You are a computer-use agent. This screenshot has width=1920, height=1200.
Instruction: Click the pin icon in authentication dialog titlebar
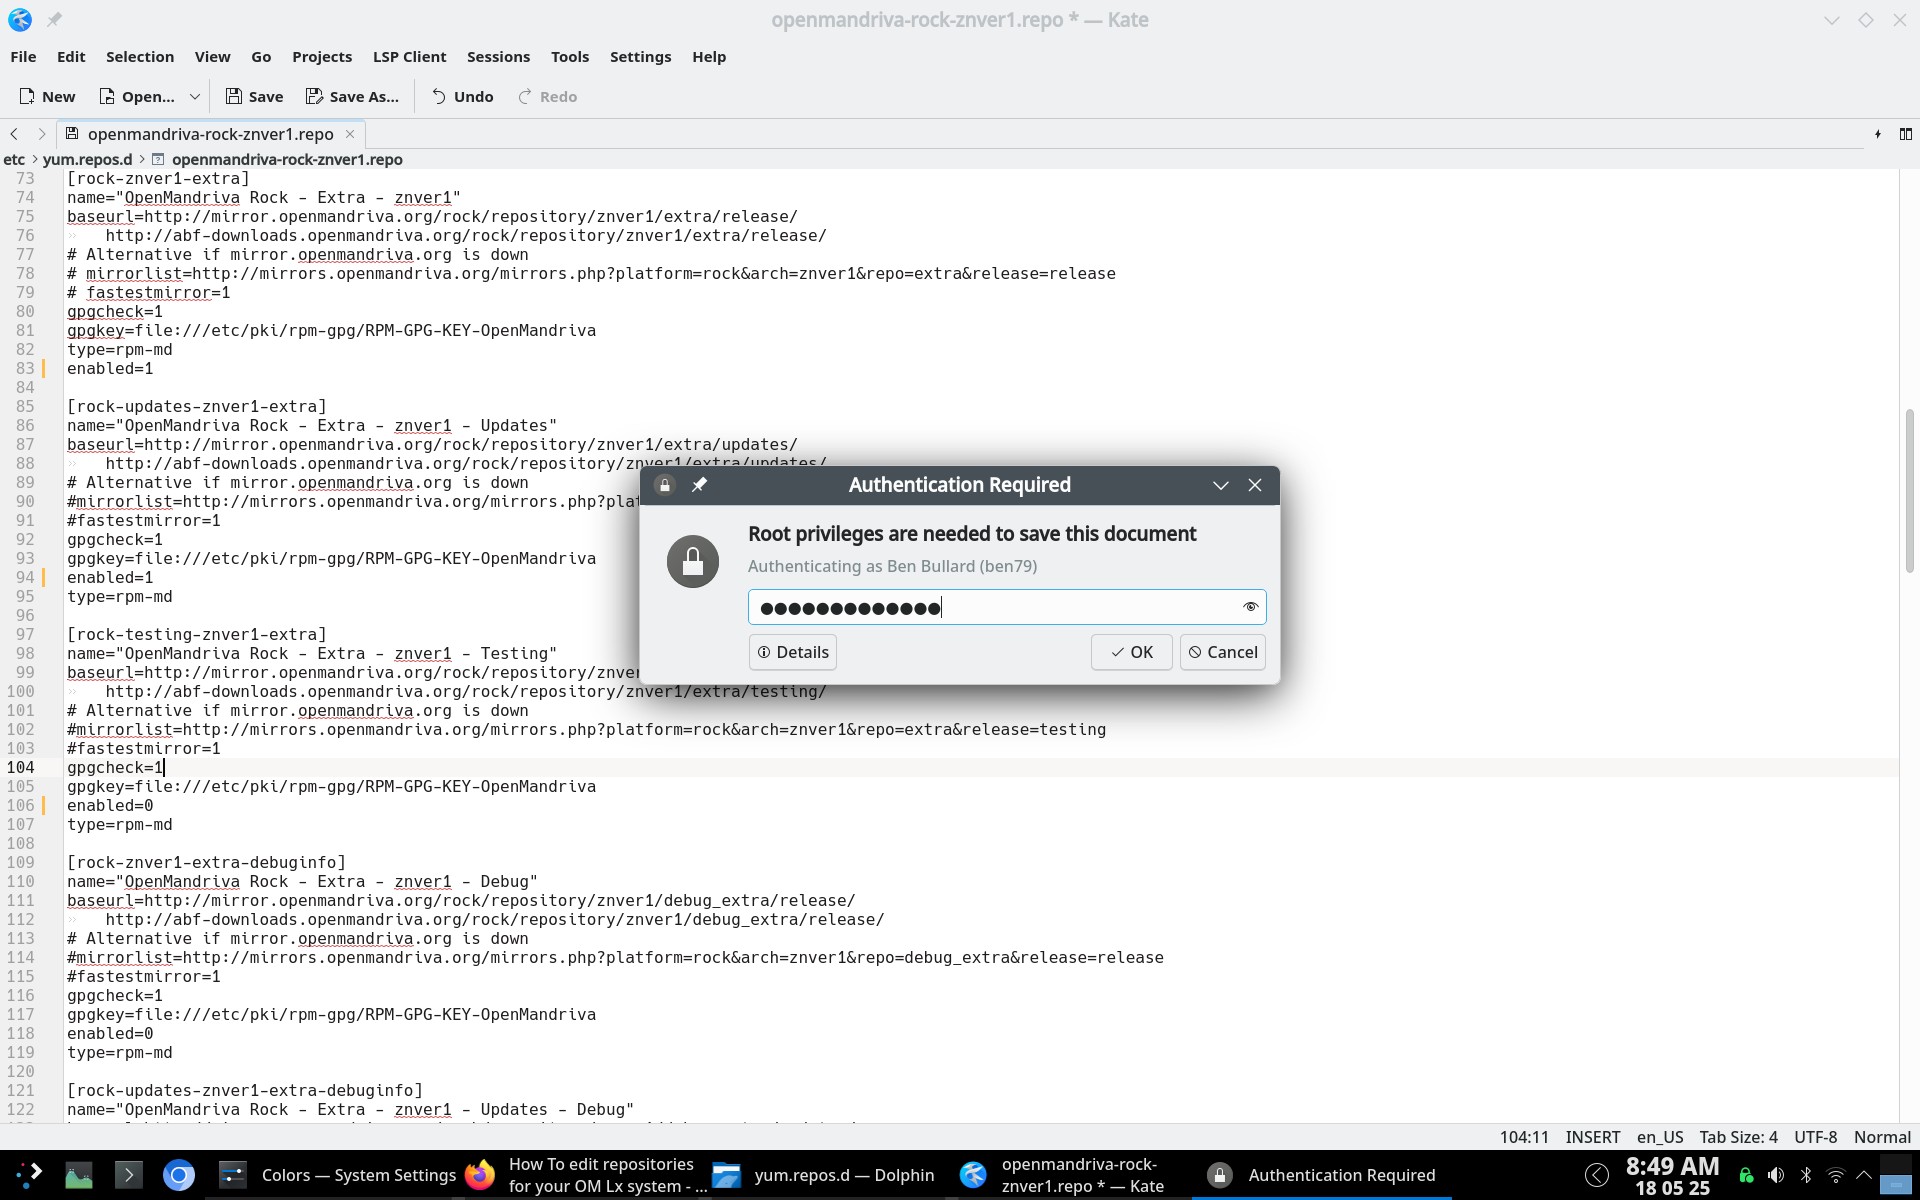tap(699, 485)
